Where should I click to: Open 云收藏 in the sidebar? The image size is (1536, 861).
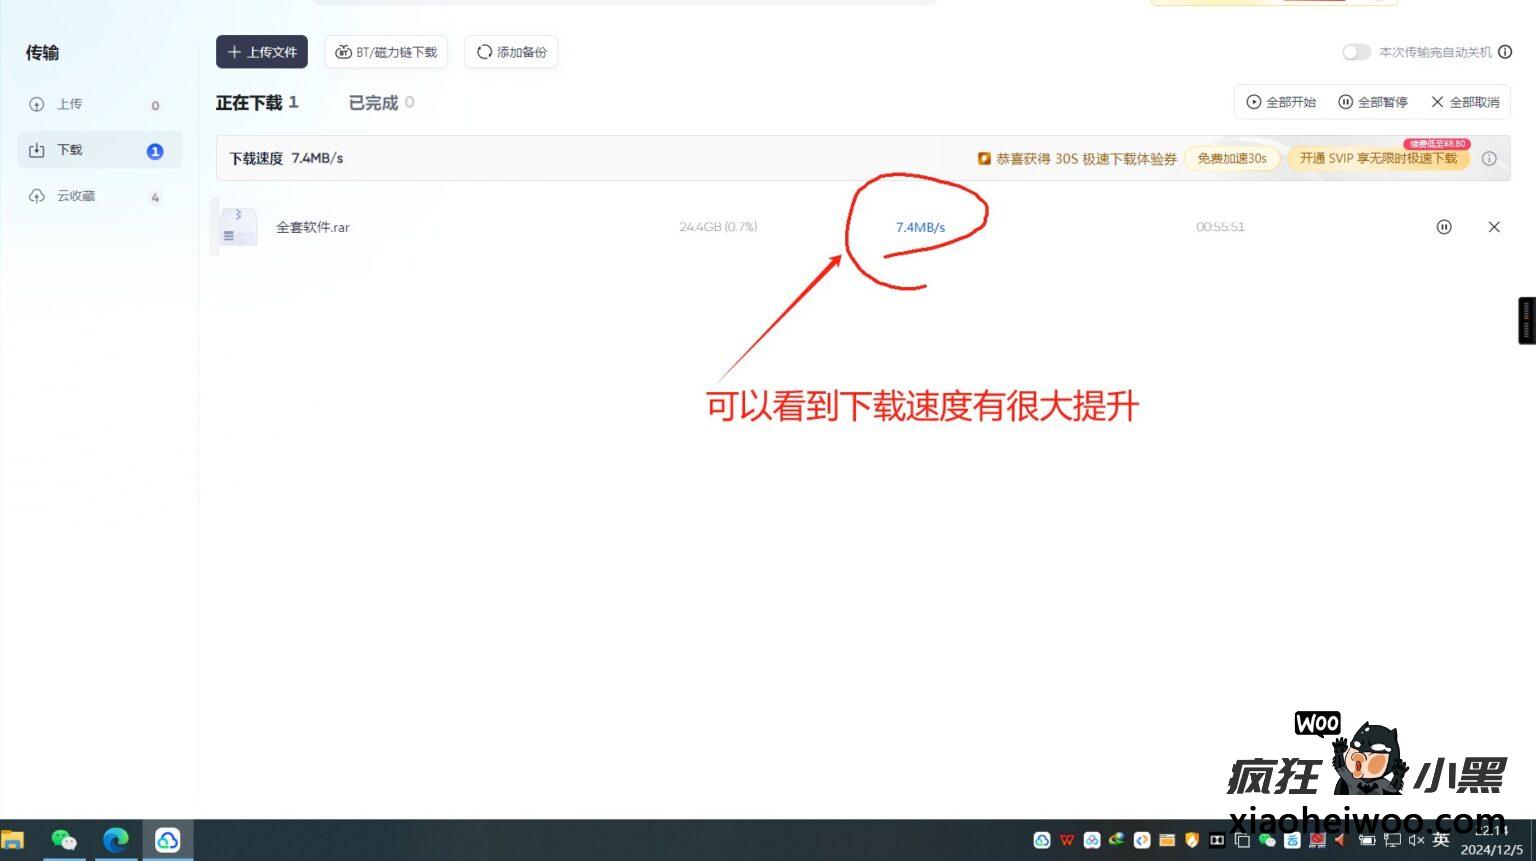(76, 196)
